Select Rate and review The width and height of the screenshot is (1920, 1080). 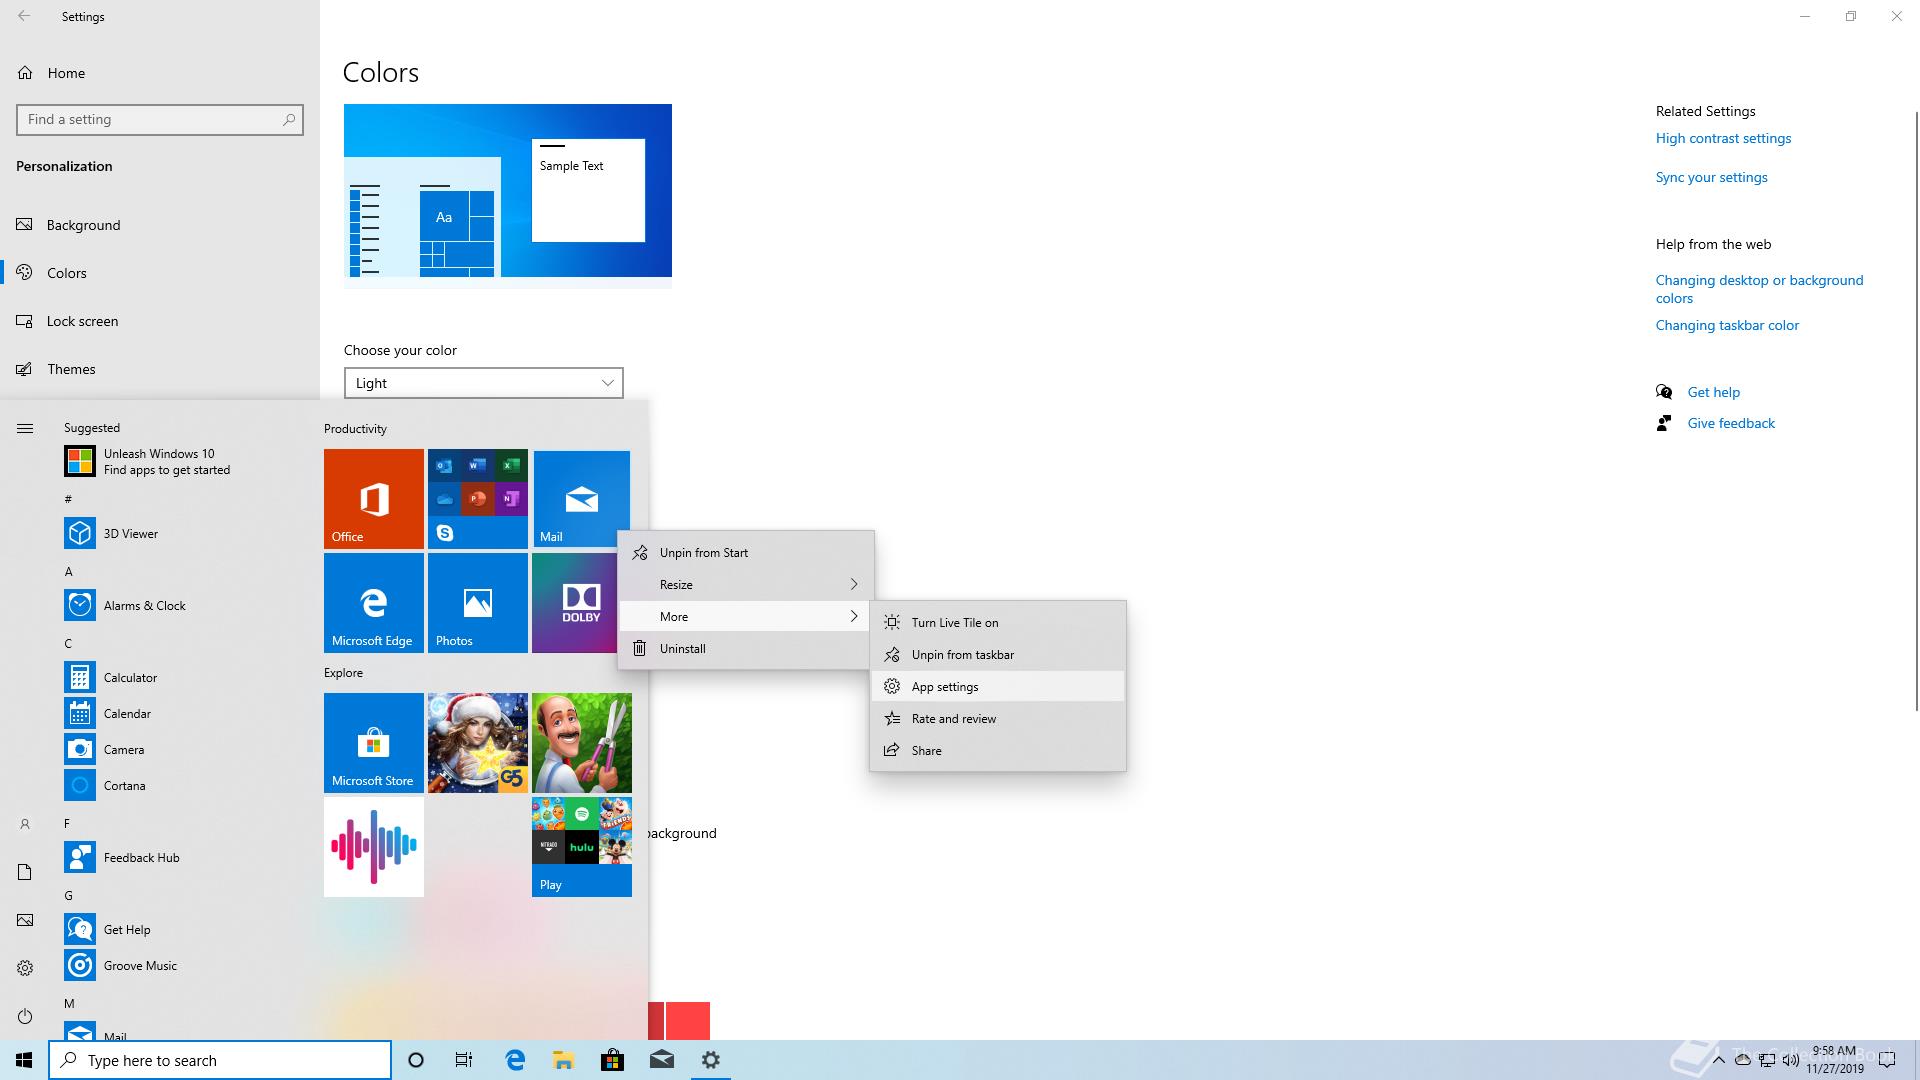pyautogui.click(x=998, y=718)
